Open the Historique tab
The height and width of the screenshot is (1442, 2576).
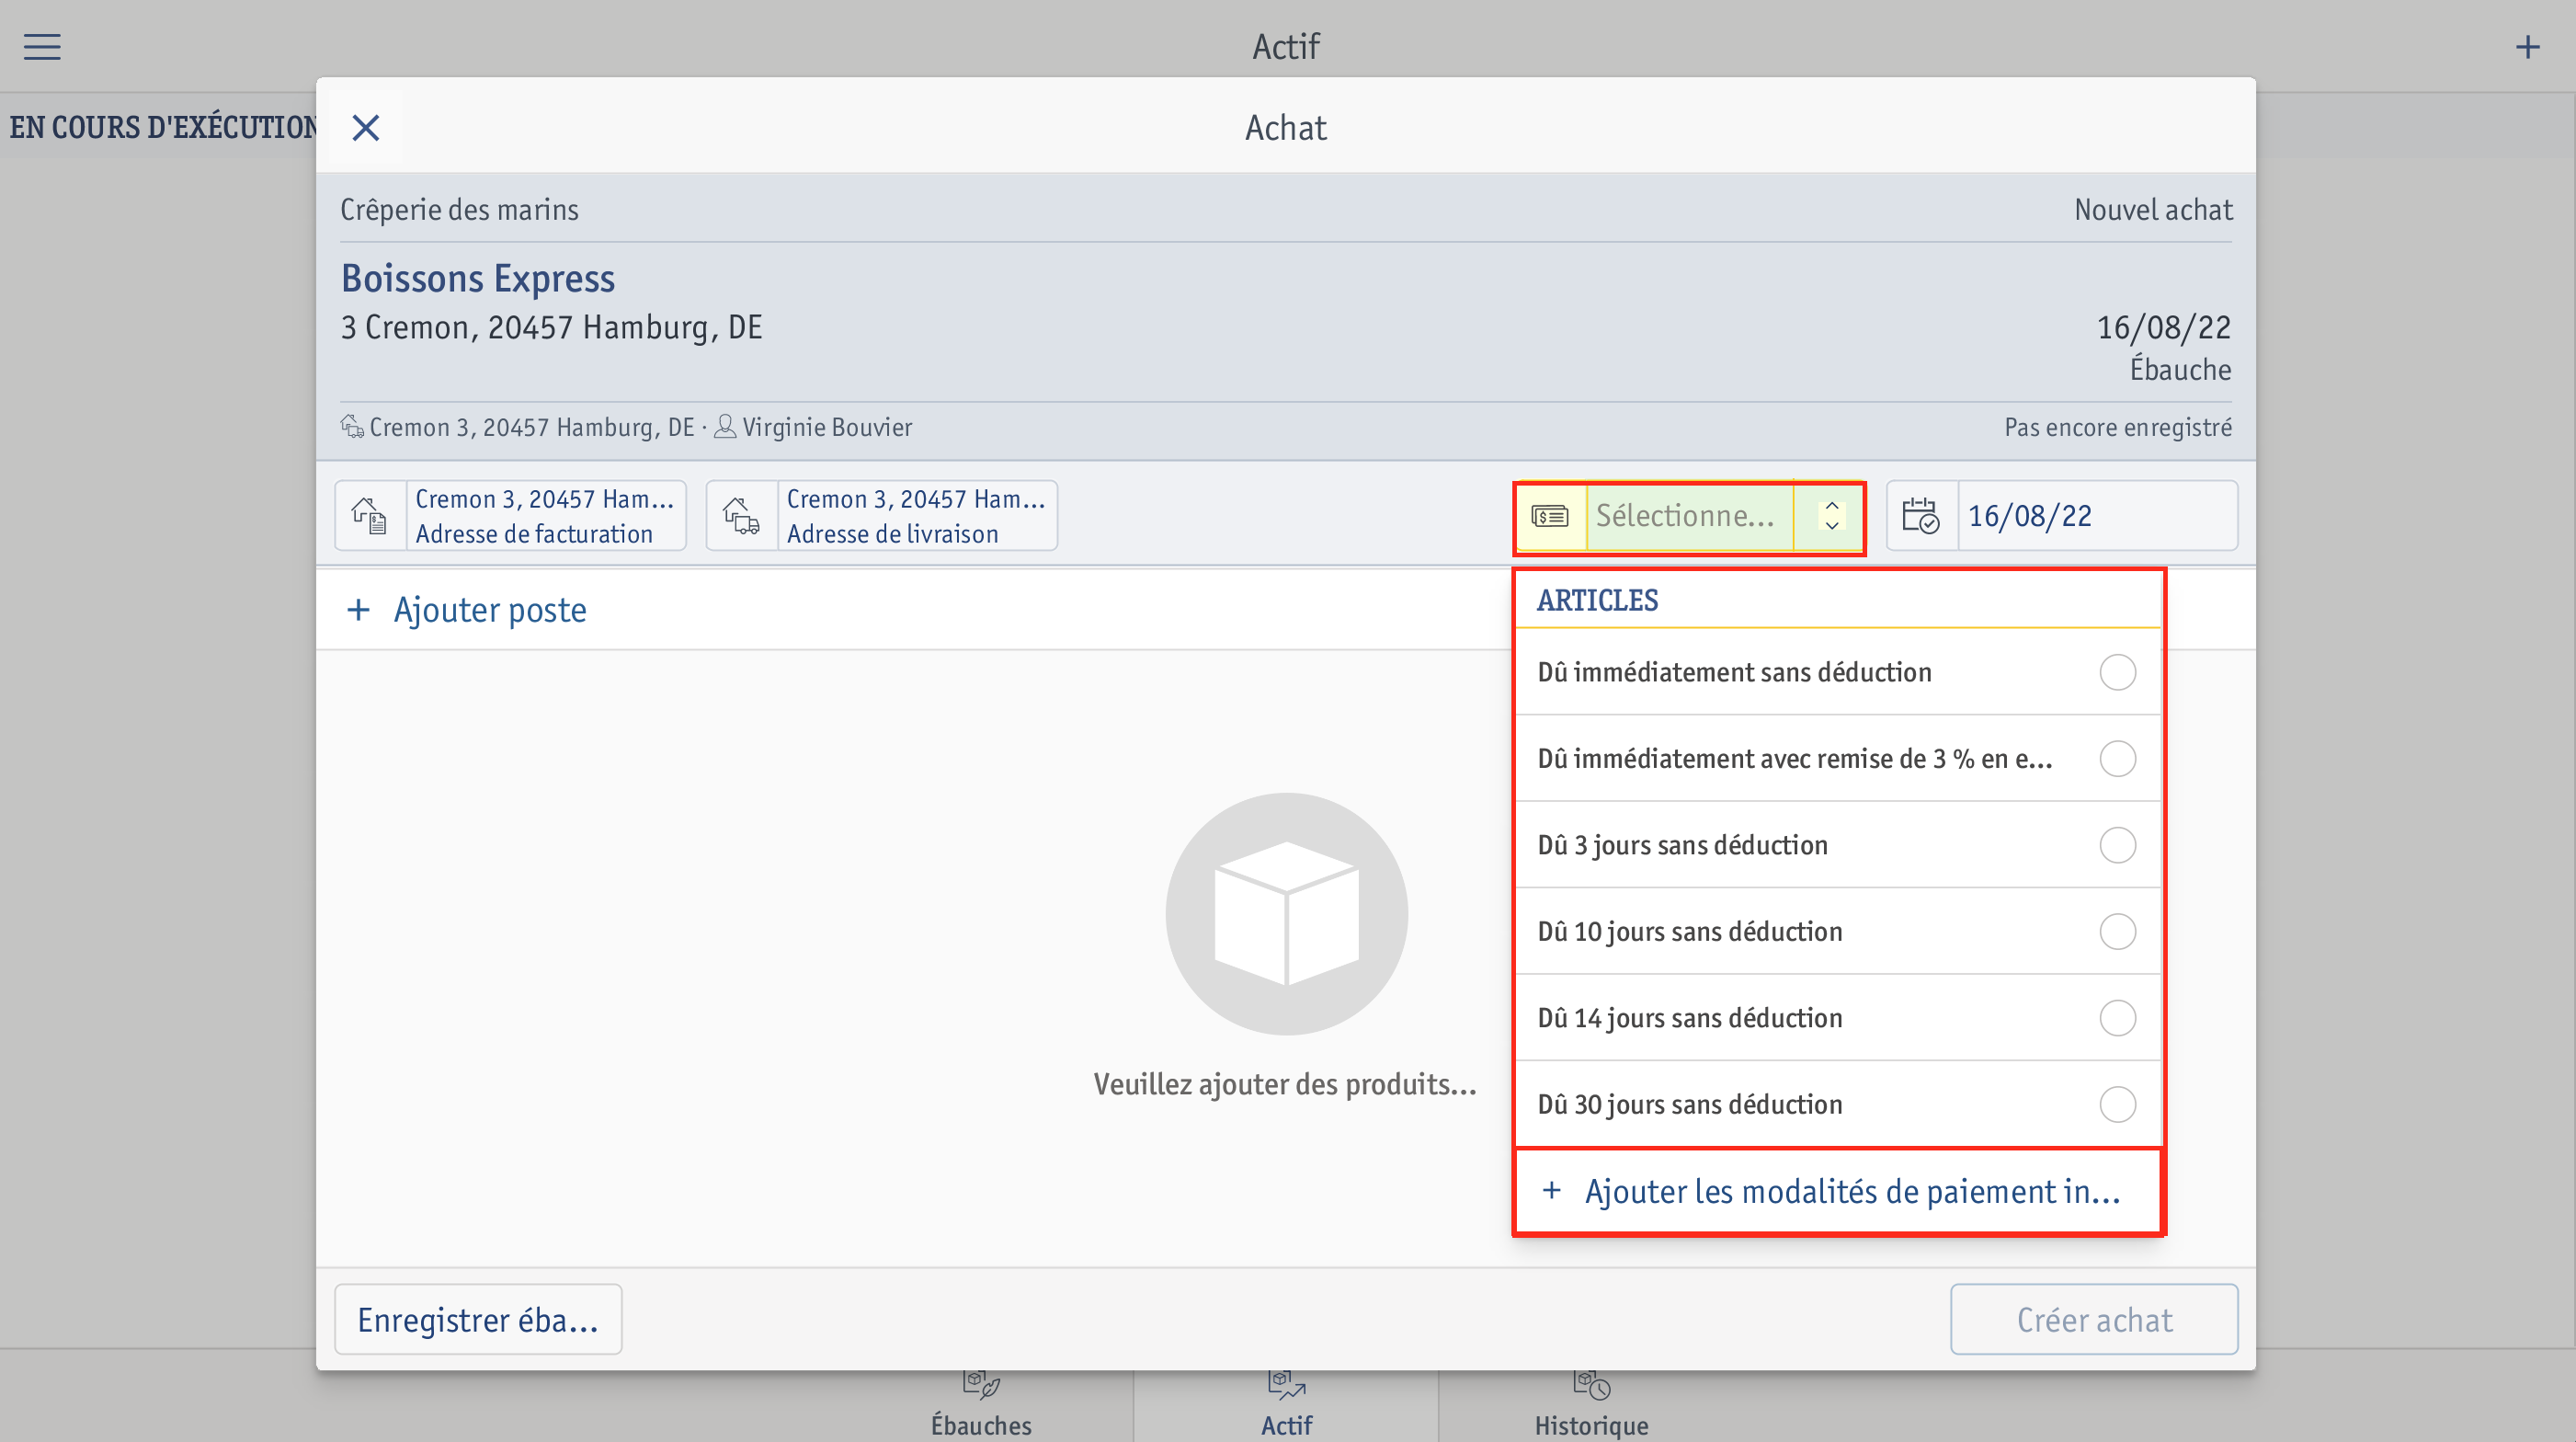[1591, 1407]
